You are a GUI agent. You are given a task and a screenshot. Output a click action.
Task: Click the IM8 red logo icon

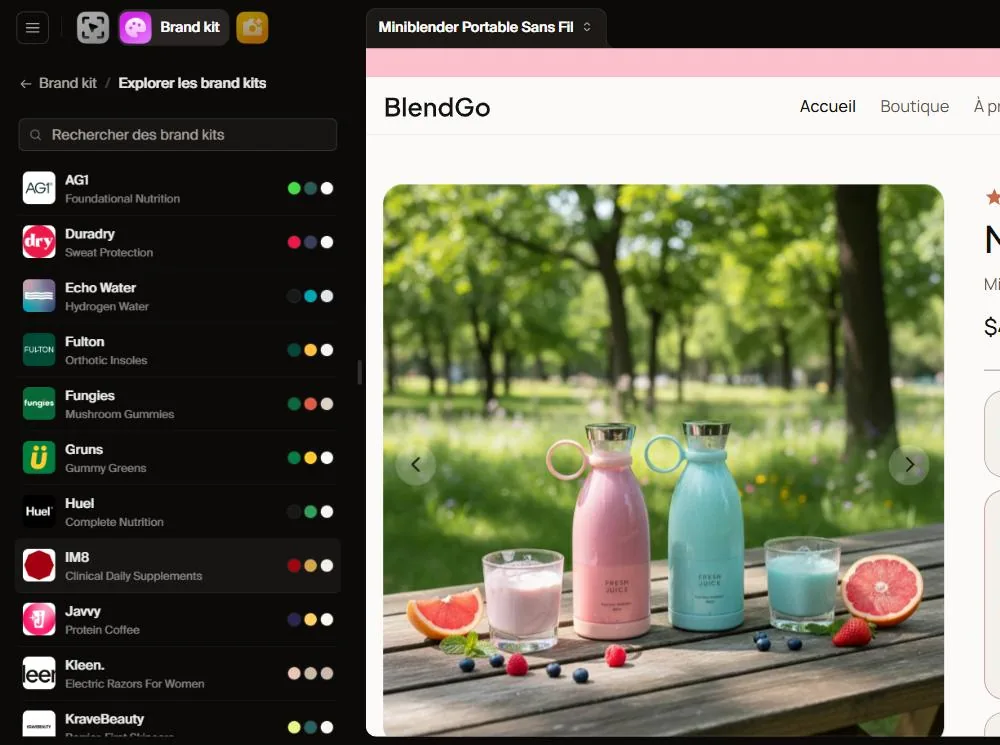click(39, 565)
